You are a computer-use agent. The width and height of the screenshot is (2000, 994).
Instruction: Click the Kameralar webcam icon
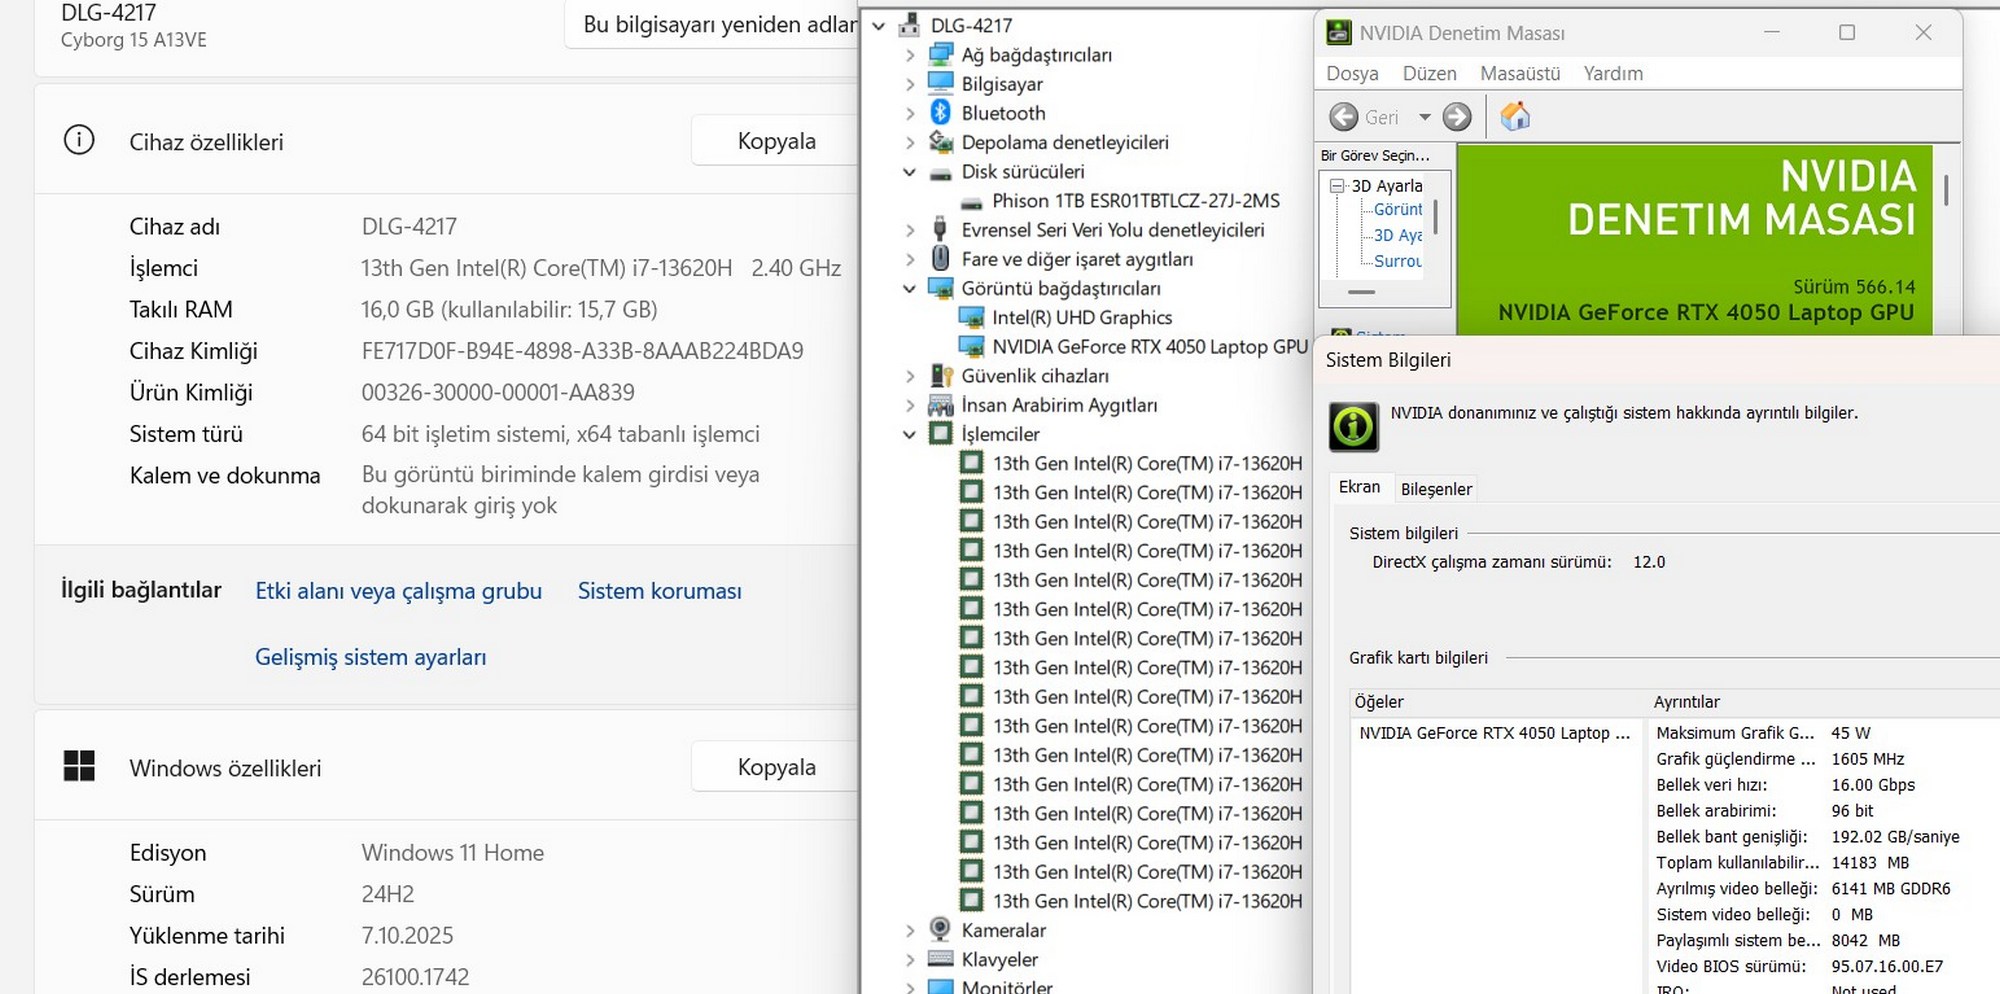pos(940,930)
